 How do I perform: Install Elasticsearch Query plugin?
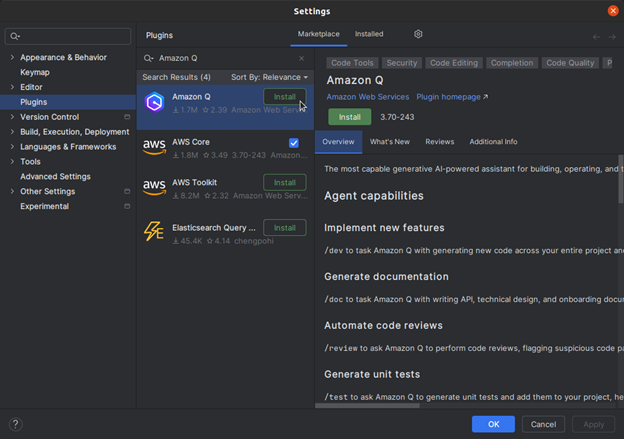tap(285, 228)
